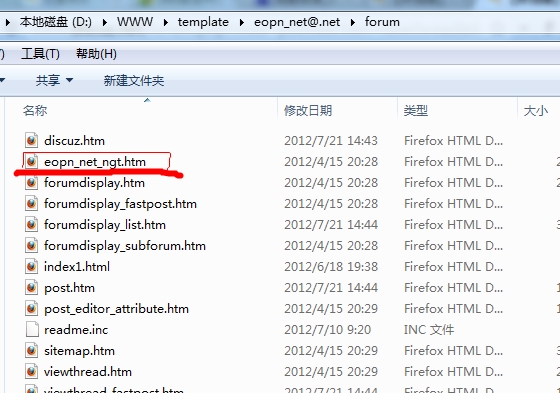Expand the arrow after WWW in address bar
The image size is (560, 393).
166,23
